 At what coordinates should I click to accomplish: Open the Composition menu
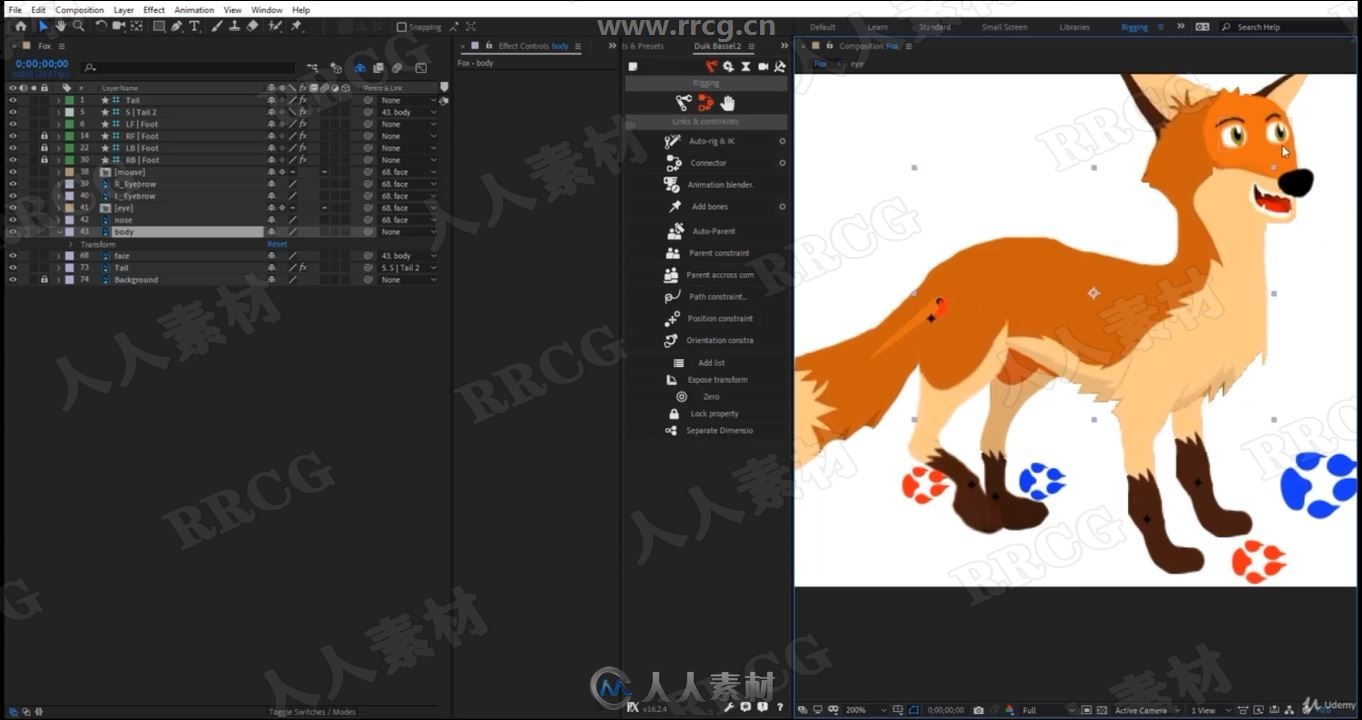click(x=79, y=10)
